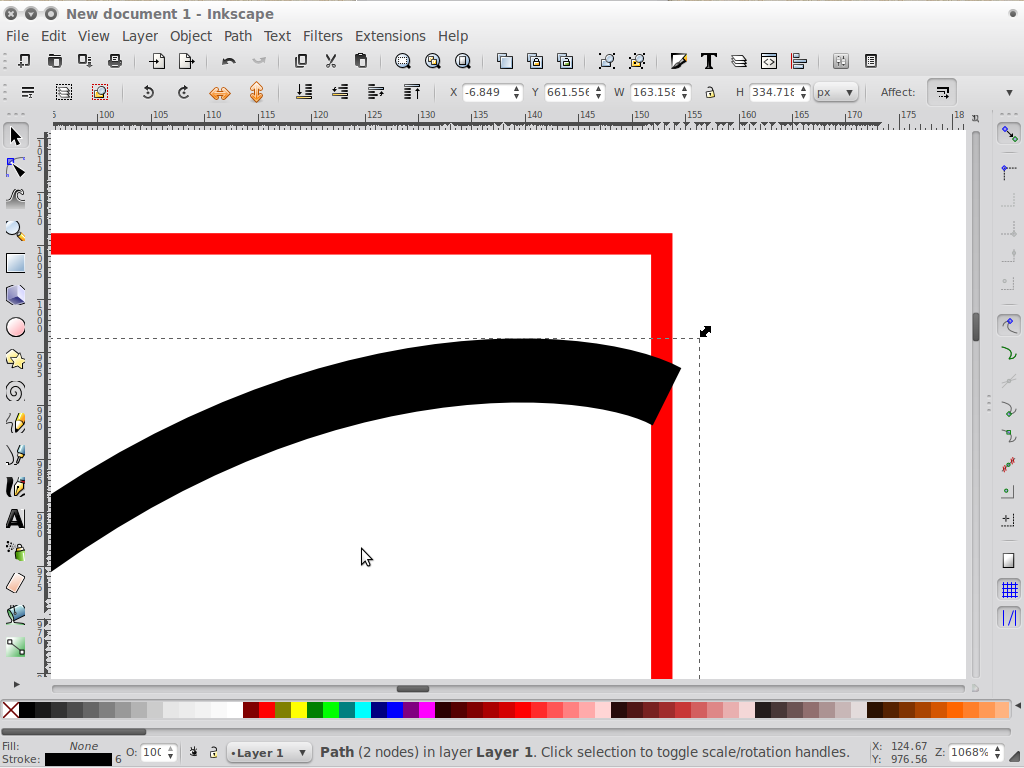The image size is (1024, 768).
Task: Toggle the width-height ratio lock
Action: (x=710, y=92)
